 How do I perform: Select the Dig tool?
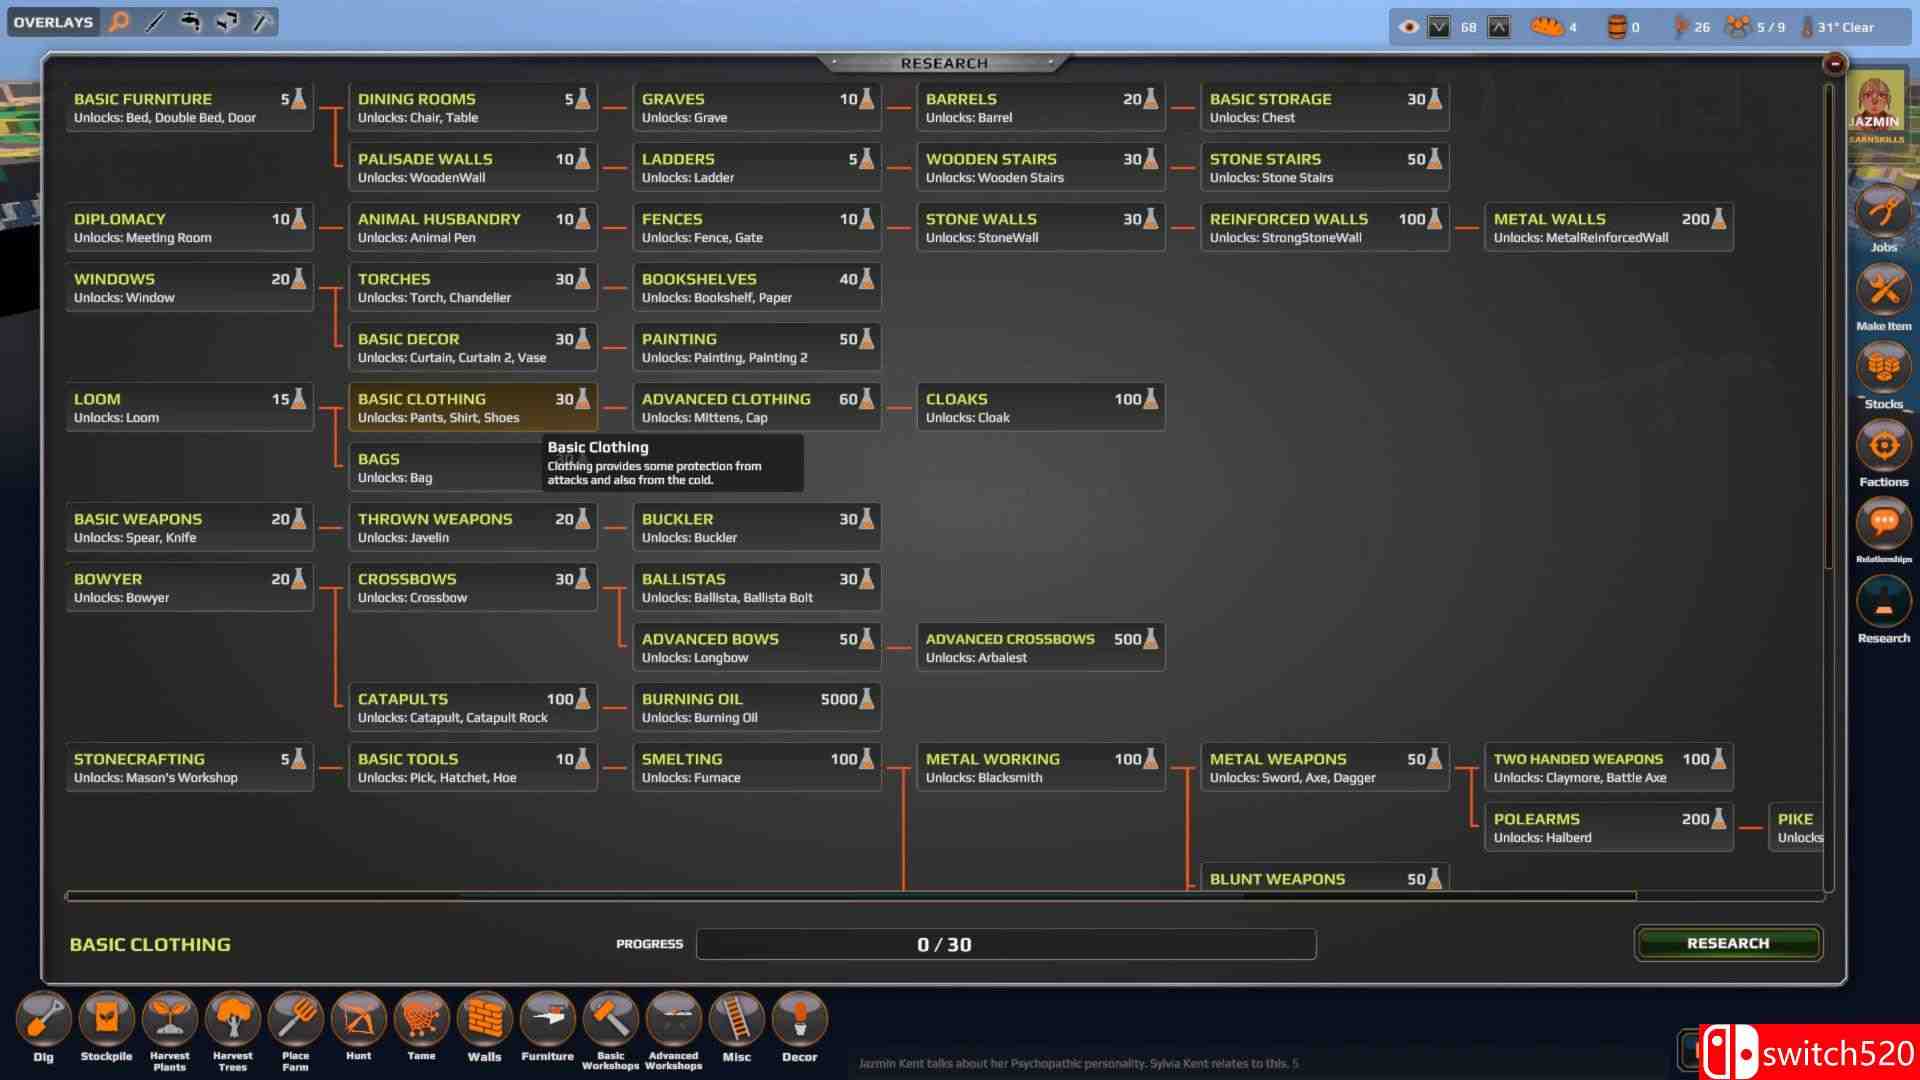tap(43, 1020)
